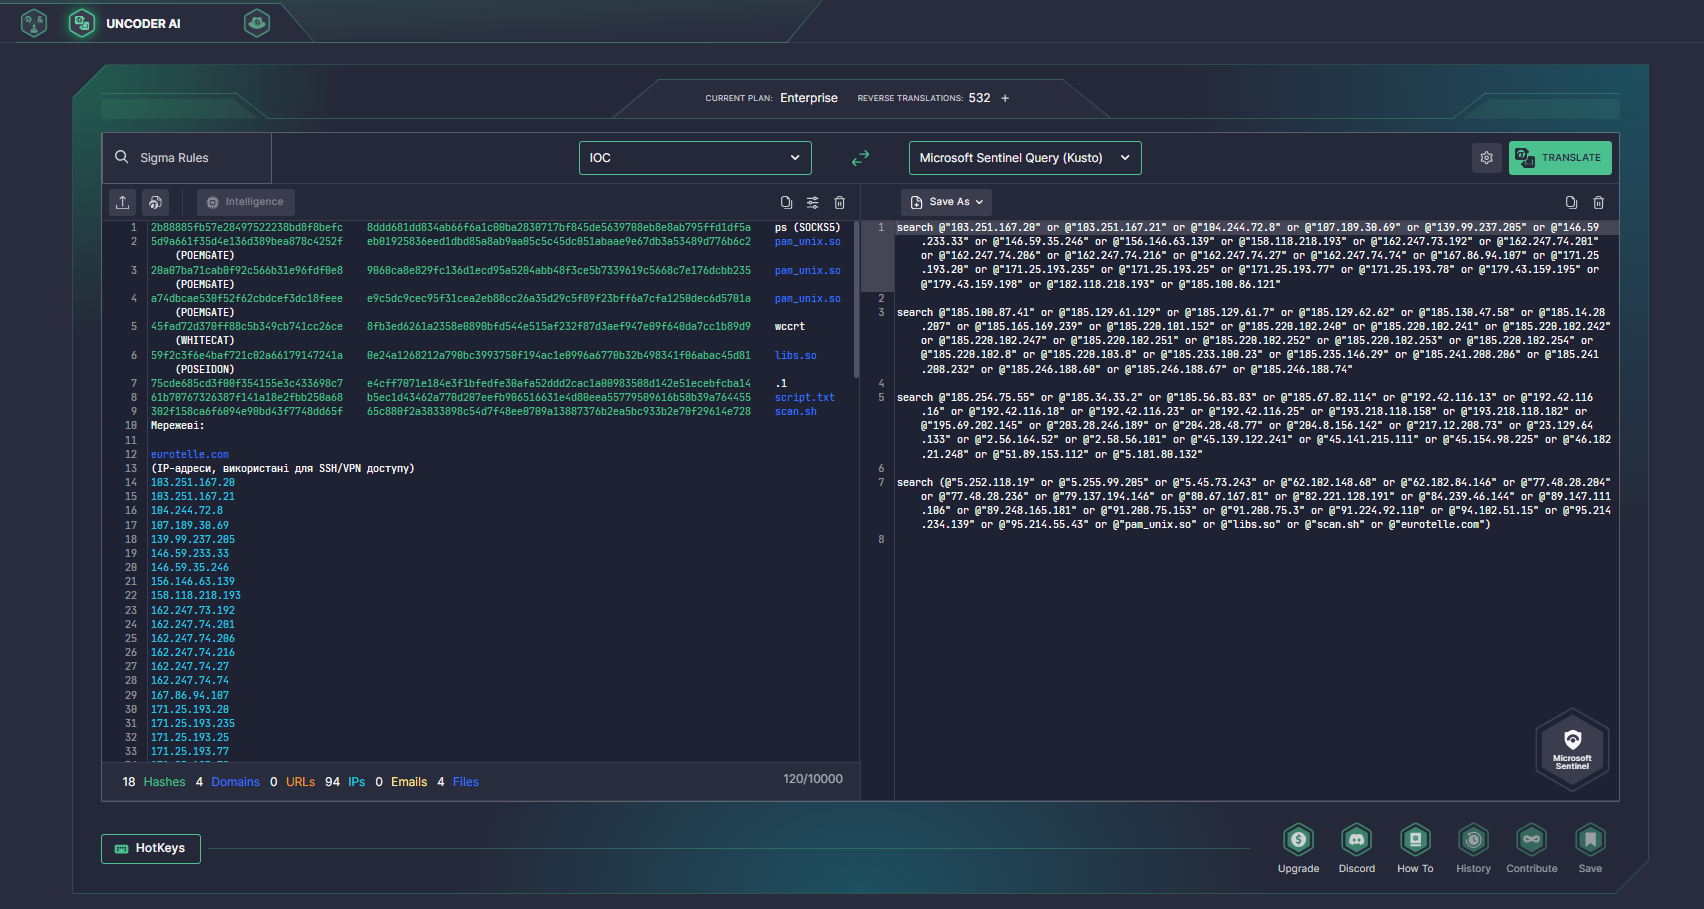Expand the Save As dropdown
Viewport: 1704px width, 909px height.
(946, 202)
